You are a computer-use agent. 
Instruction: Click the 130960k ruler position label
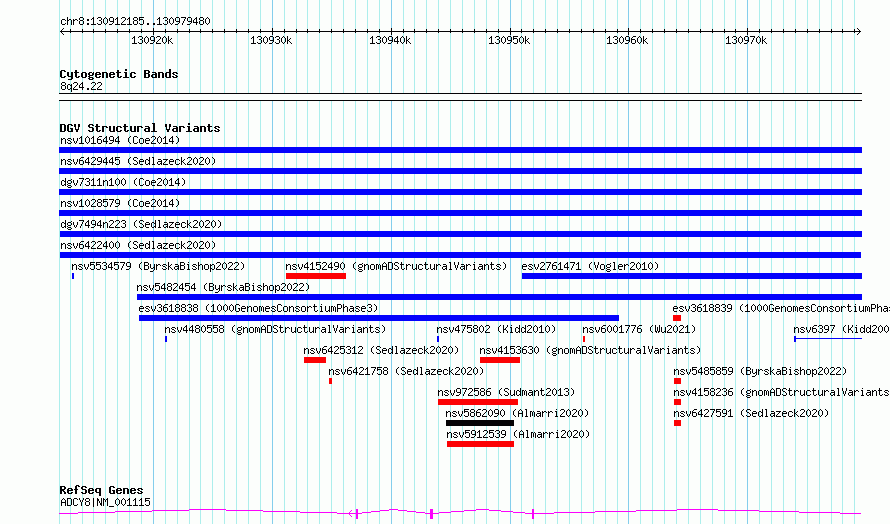627,40
